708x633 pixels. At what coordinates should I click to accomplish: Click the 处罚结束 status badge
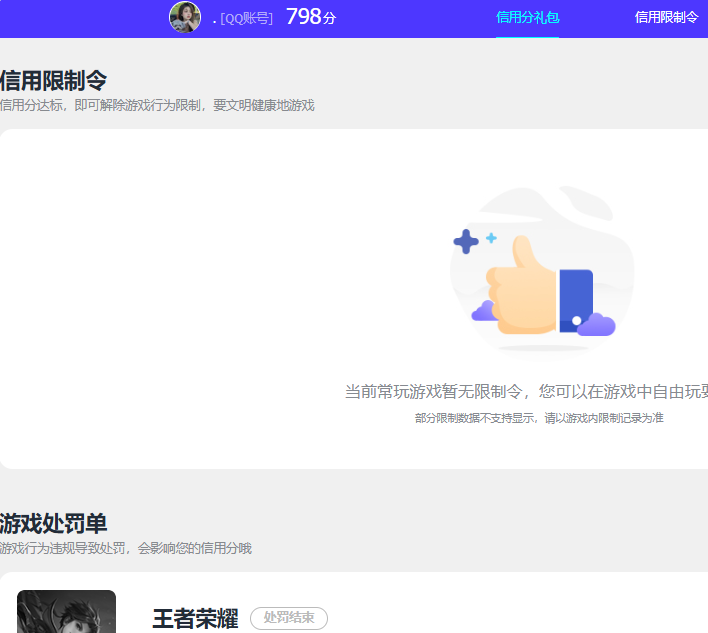289,618
